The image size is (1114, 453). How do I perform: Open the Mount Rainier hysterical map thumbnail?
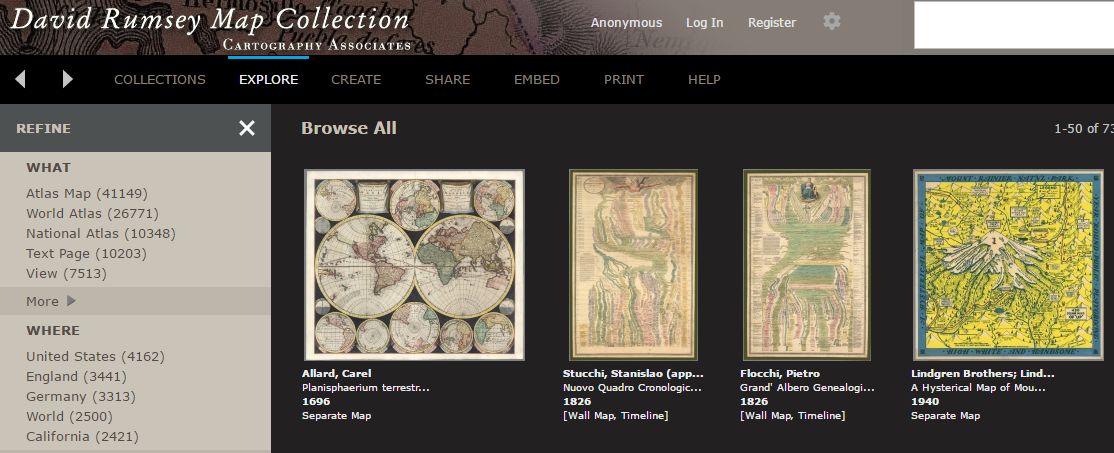click(x=1008, y=265)
